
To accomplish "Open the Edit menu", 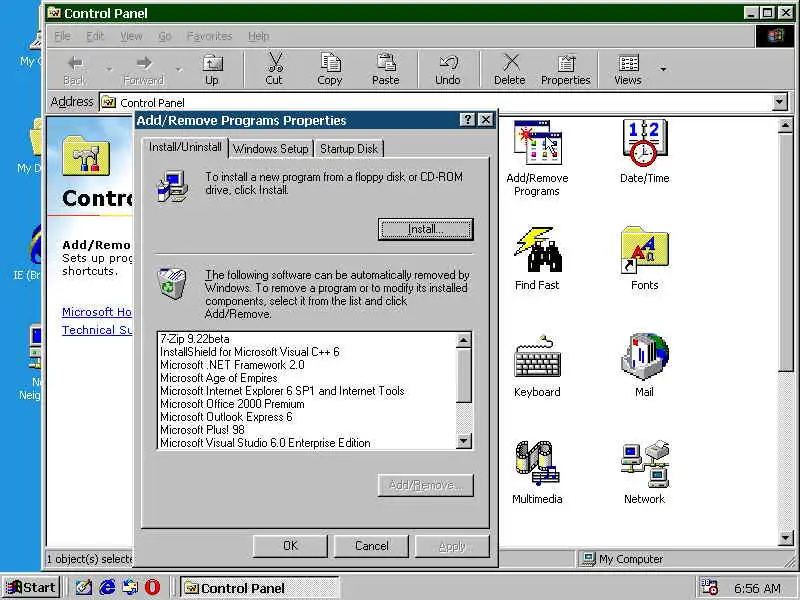I will coord(95,36).
